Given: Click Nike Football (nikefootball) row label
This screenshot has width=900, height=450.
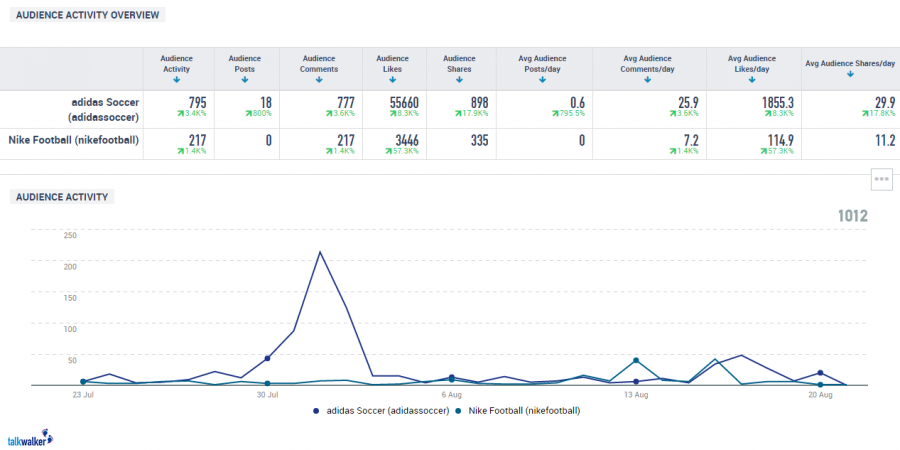Looking at the screenshot, I should point(73,139).
